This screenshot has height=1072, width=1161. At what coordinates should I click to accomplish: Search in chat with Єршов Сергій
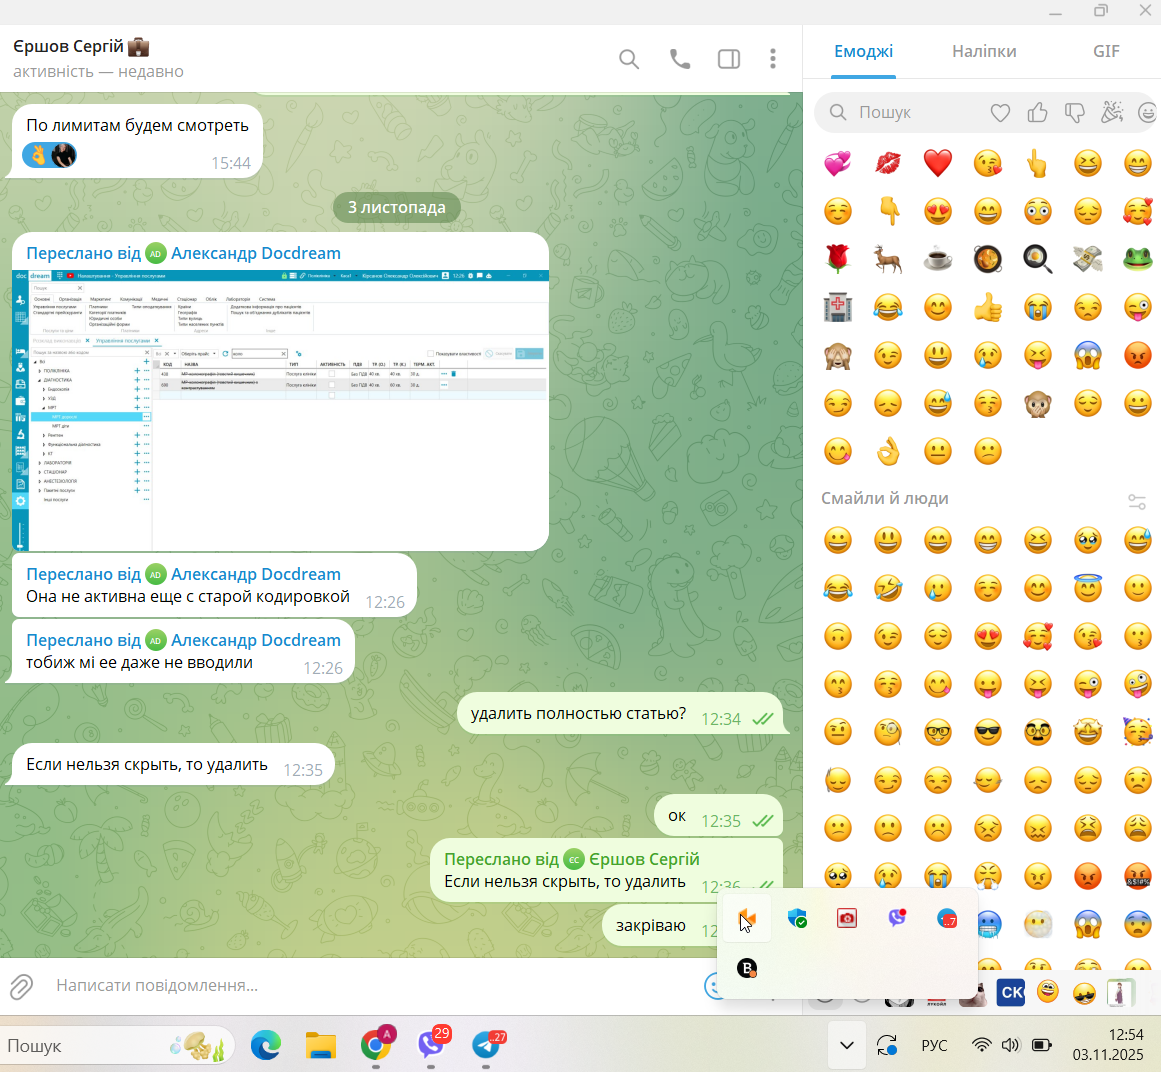(x=629, y=59)
